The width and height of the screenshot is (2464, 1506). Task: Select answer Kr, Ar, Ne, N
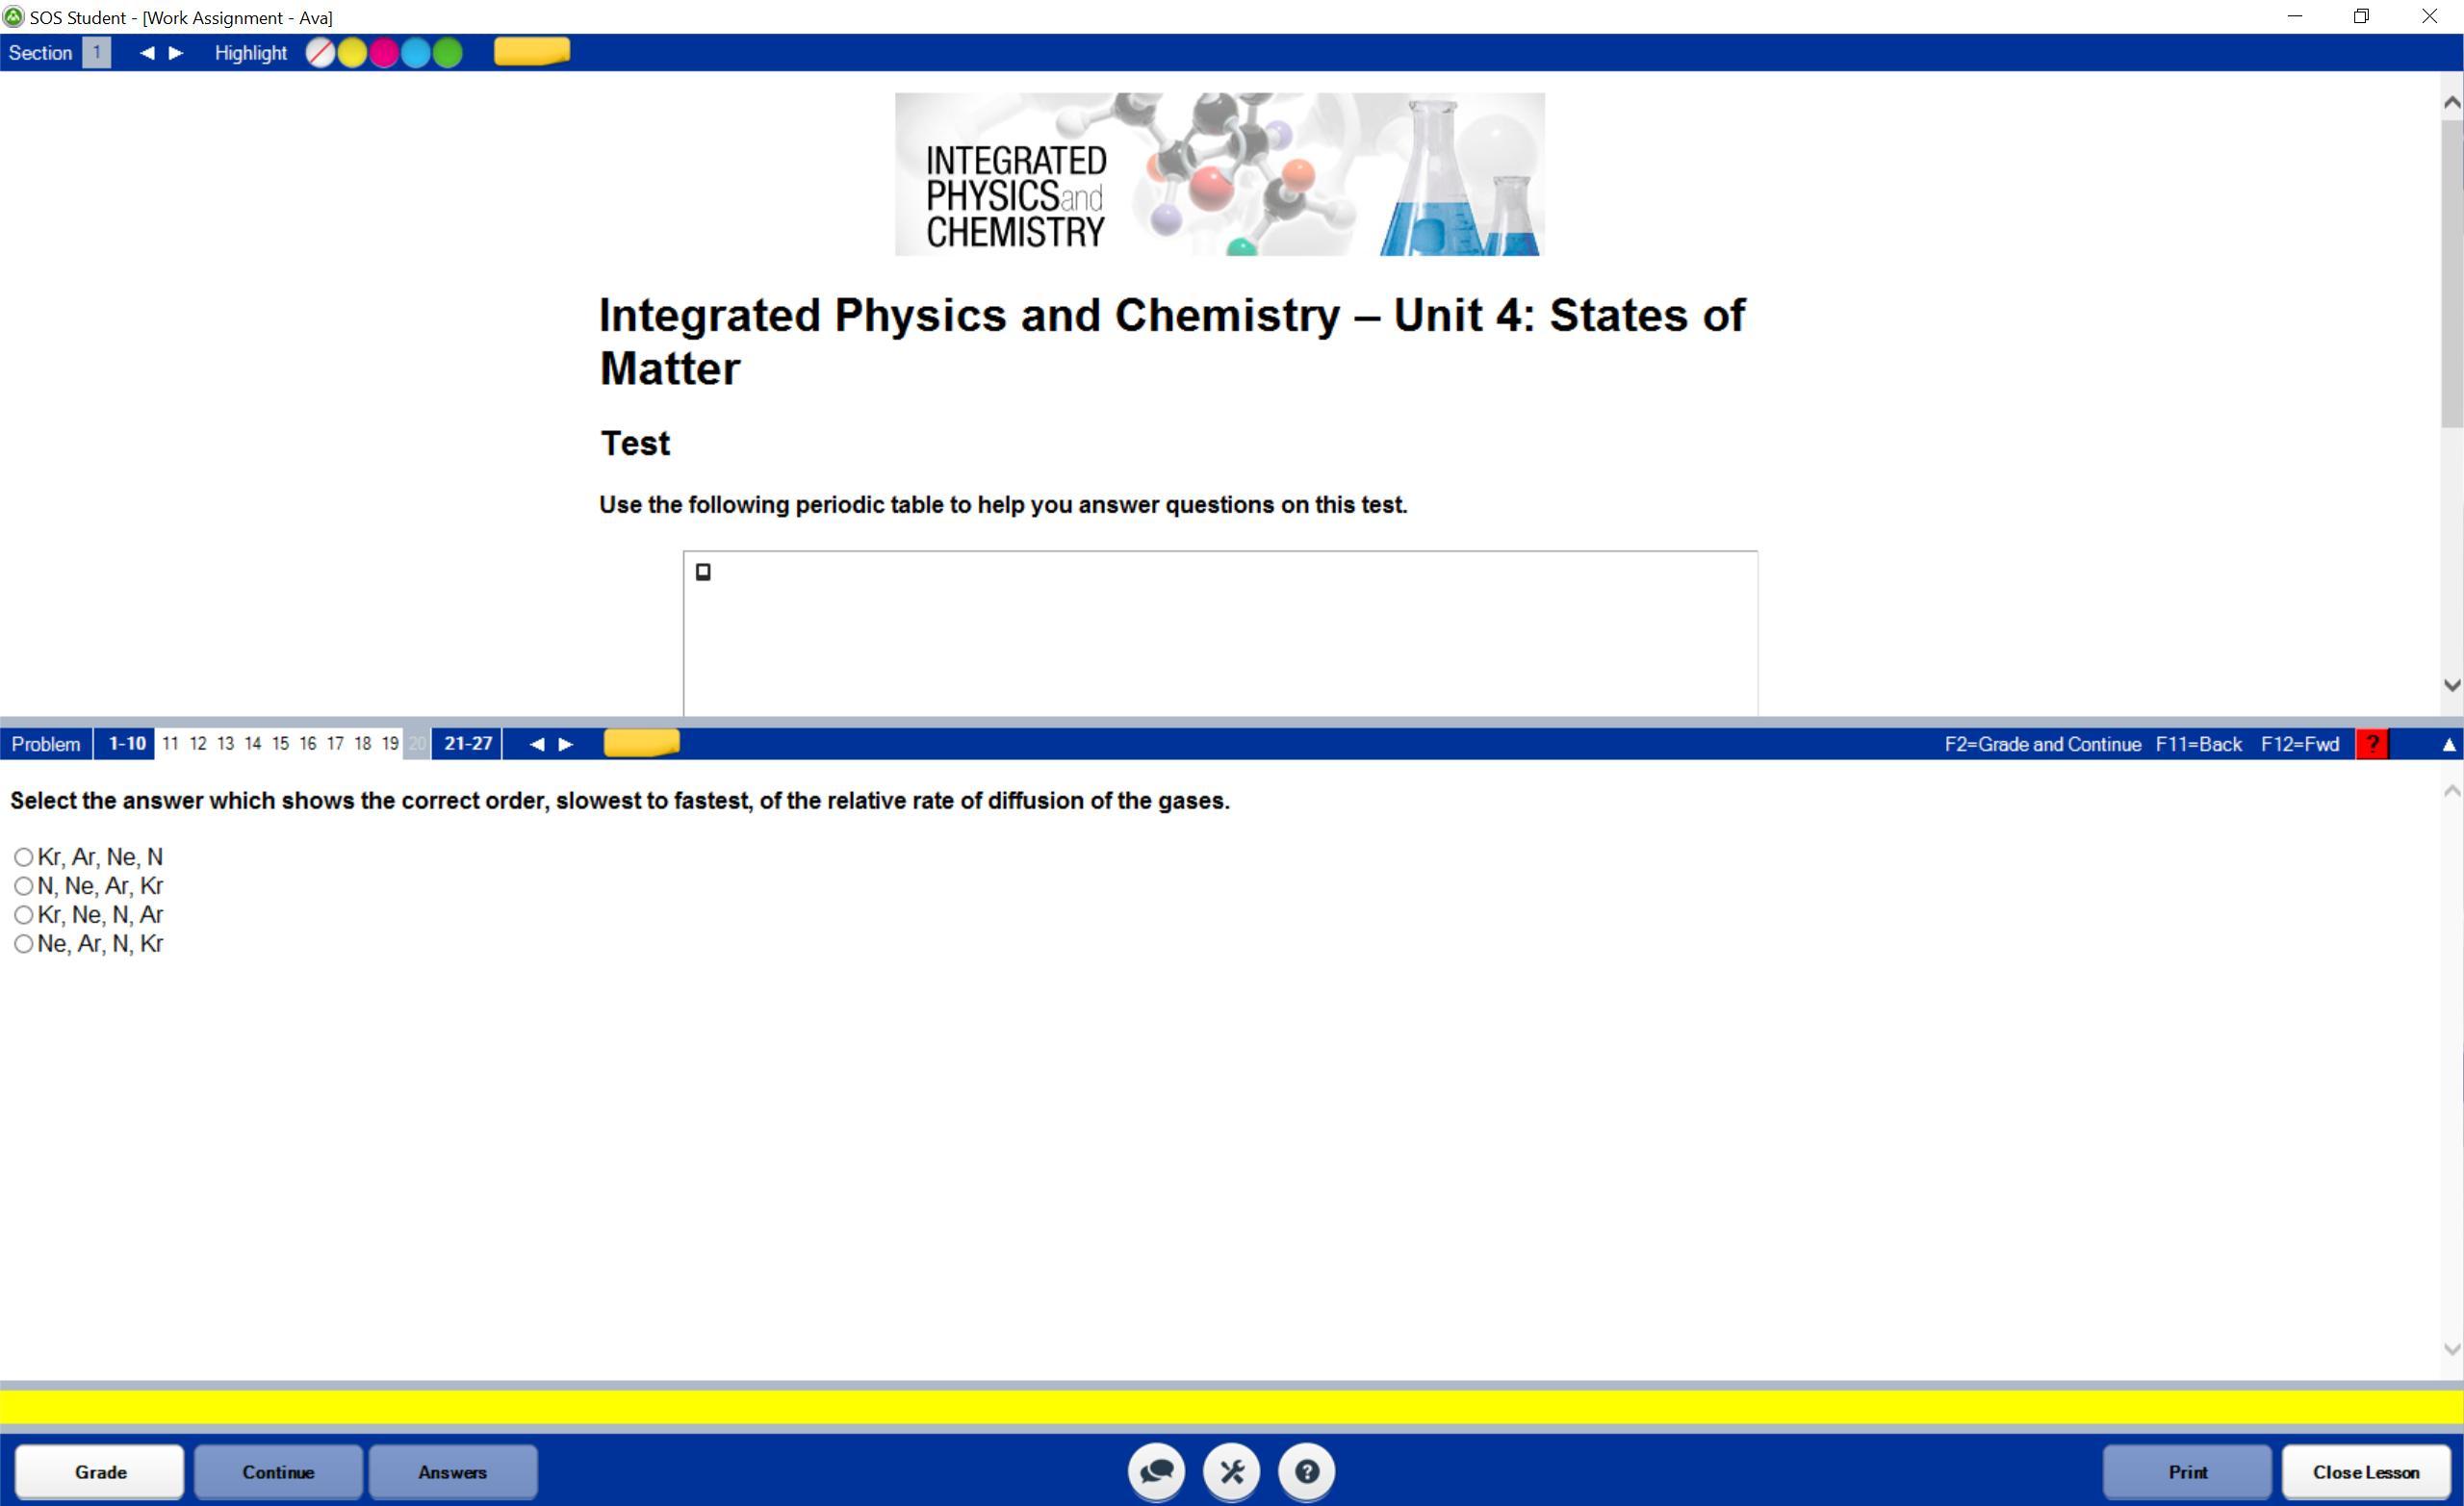coord(24,857)
